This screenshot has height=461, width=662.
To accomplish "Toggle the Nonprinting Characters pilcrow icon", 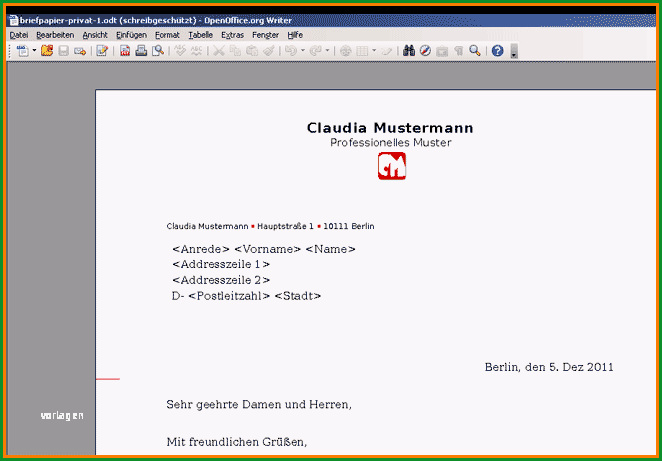I will point(459,51).
